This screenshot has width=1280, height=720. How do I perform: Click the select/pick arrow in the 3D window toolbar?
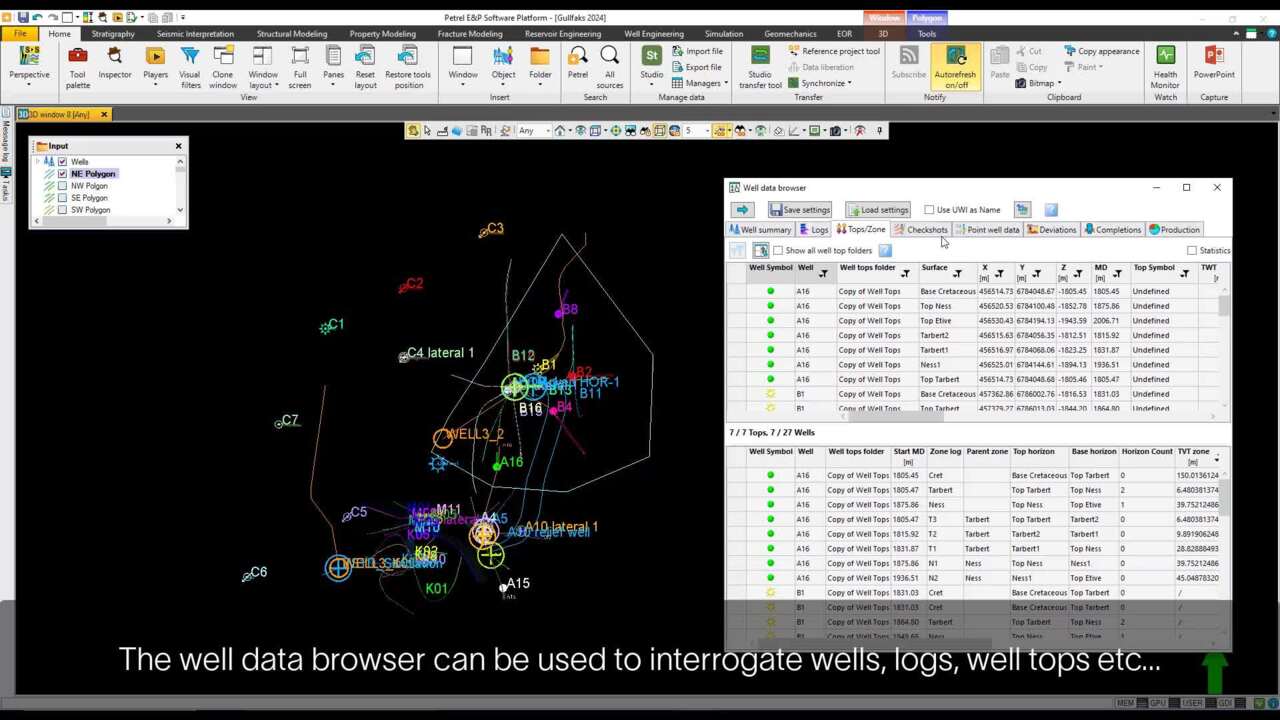pyautogui.click(x=427, y=131)
